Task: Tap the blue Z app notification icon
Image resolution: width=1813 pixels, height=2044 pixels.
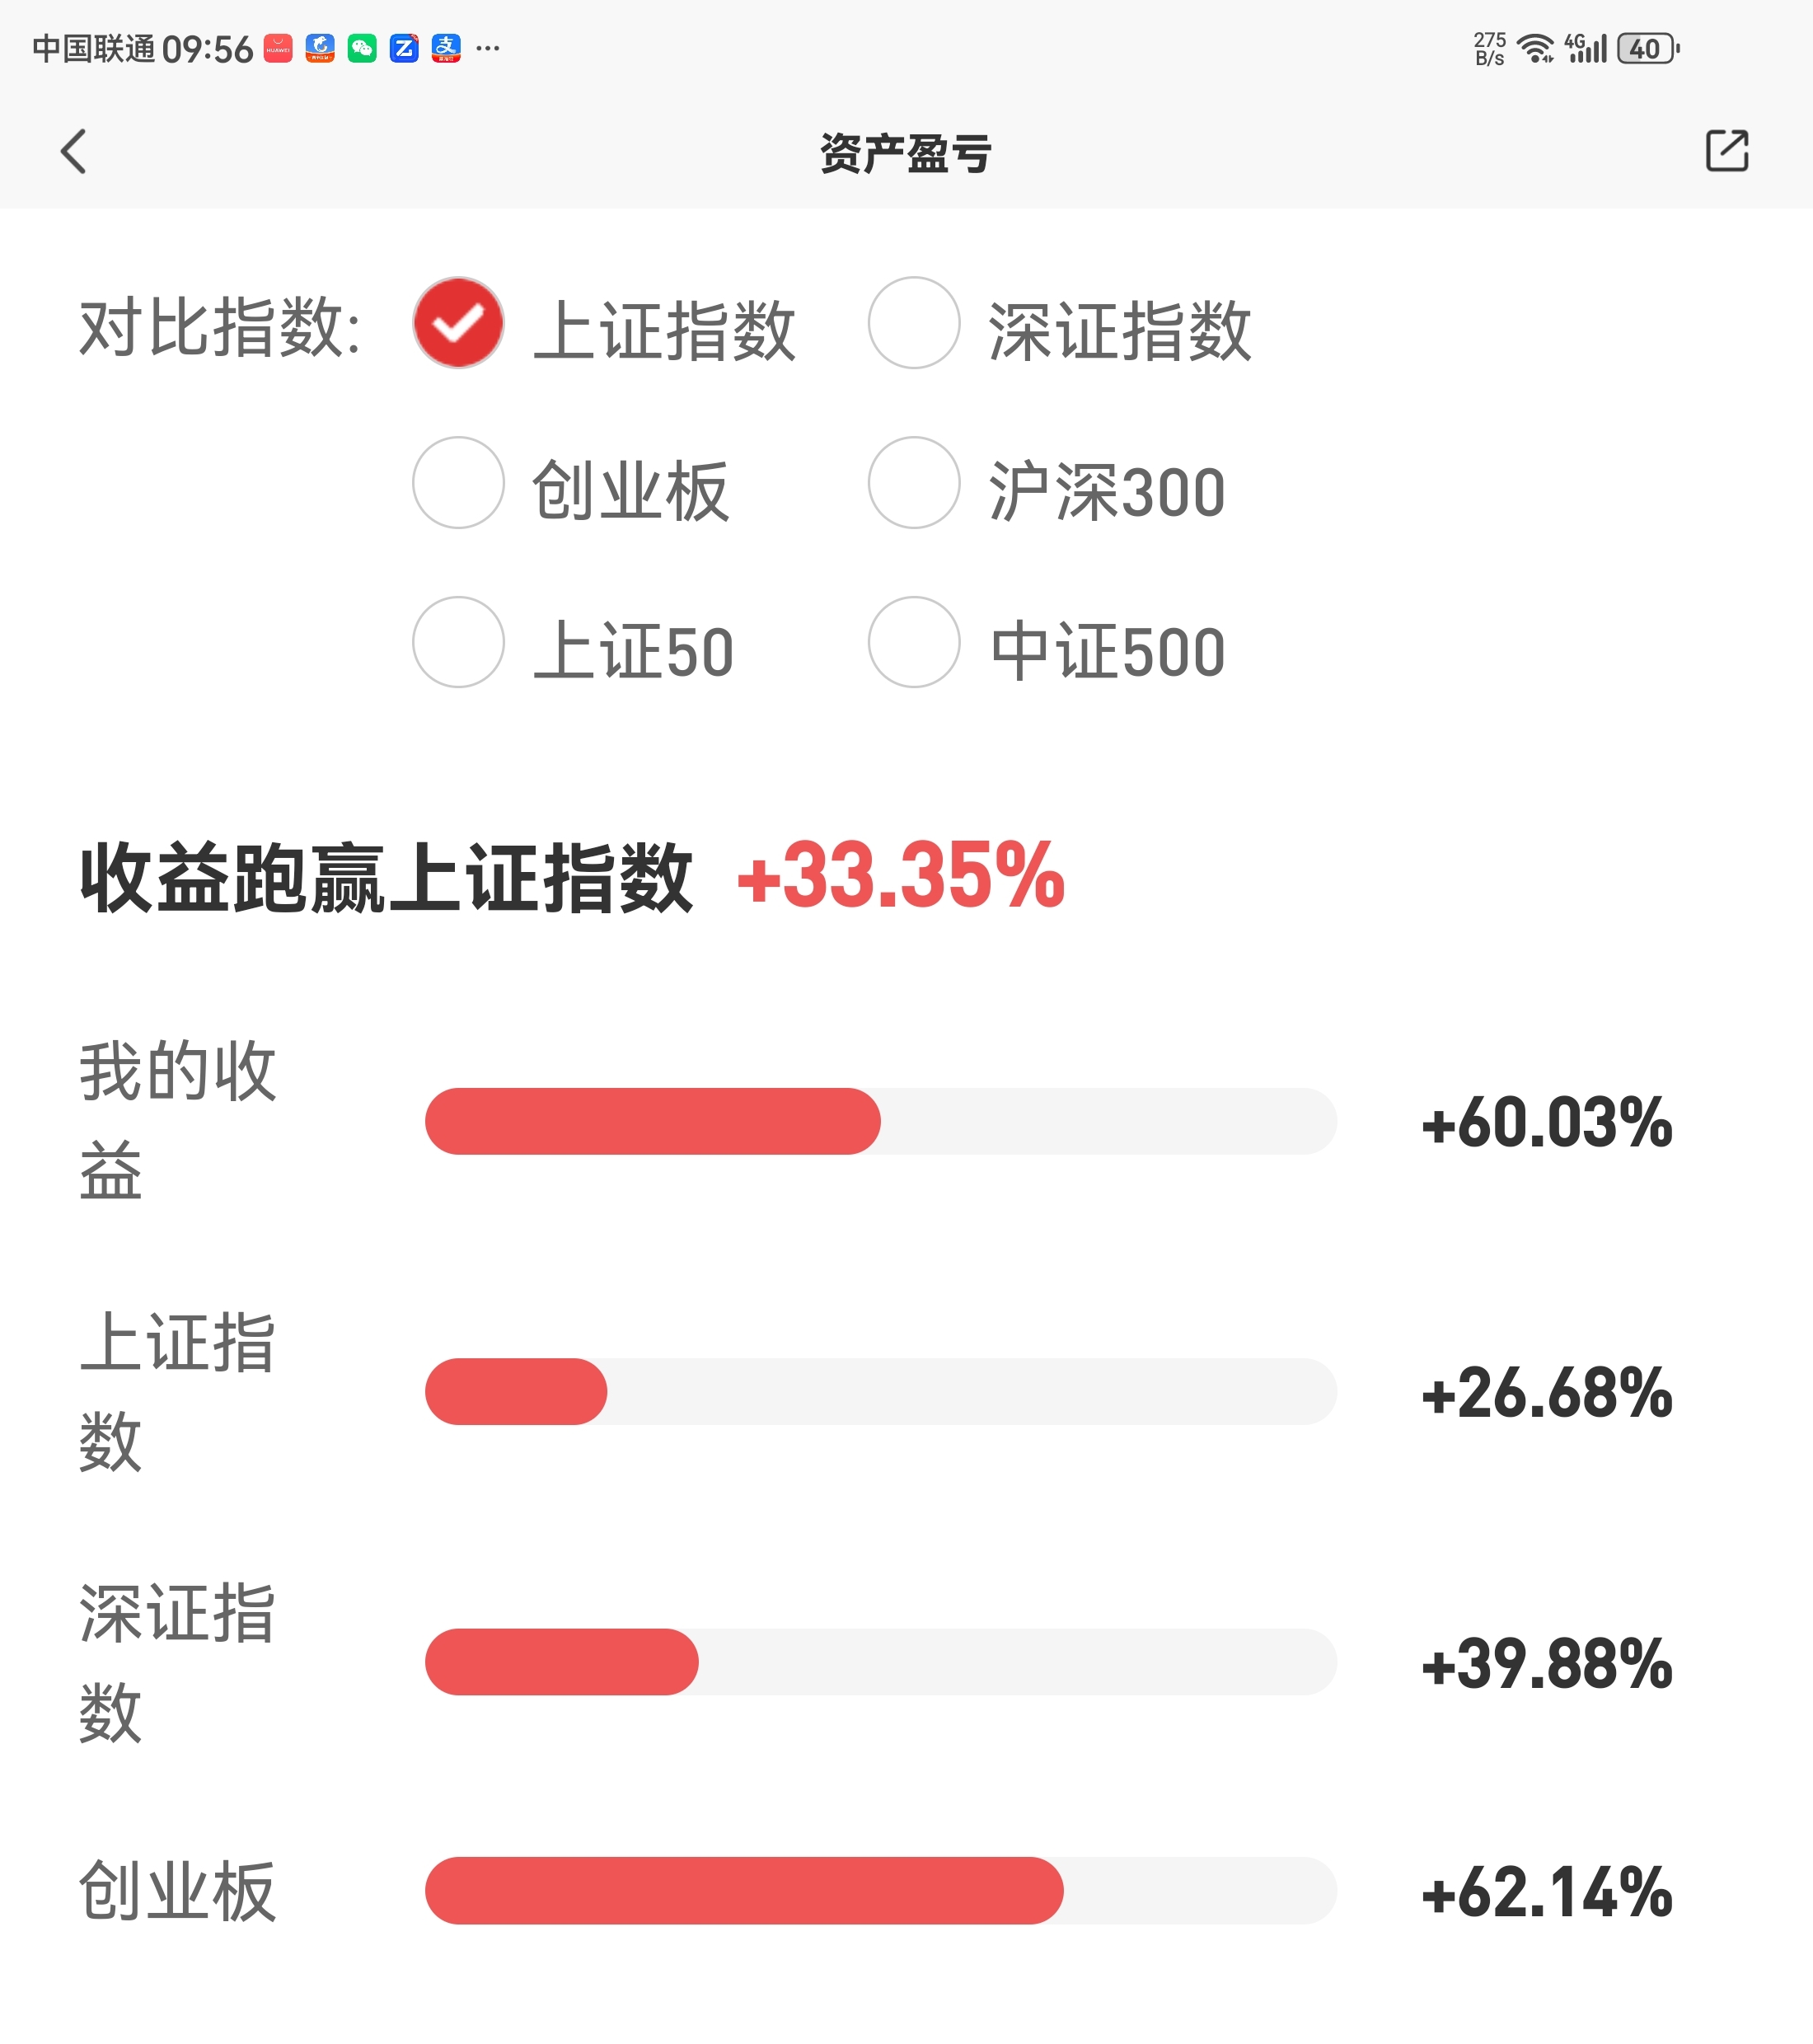Action: coord(404,48)
